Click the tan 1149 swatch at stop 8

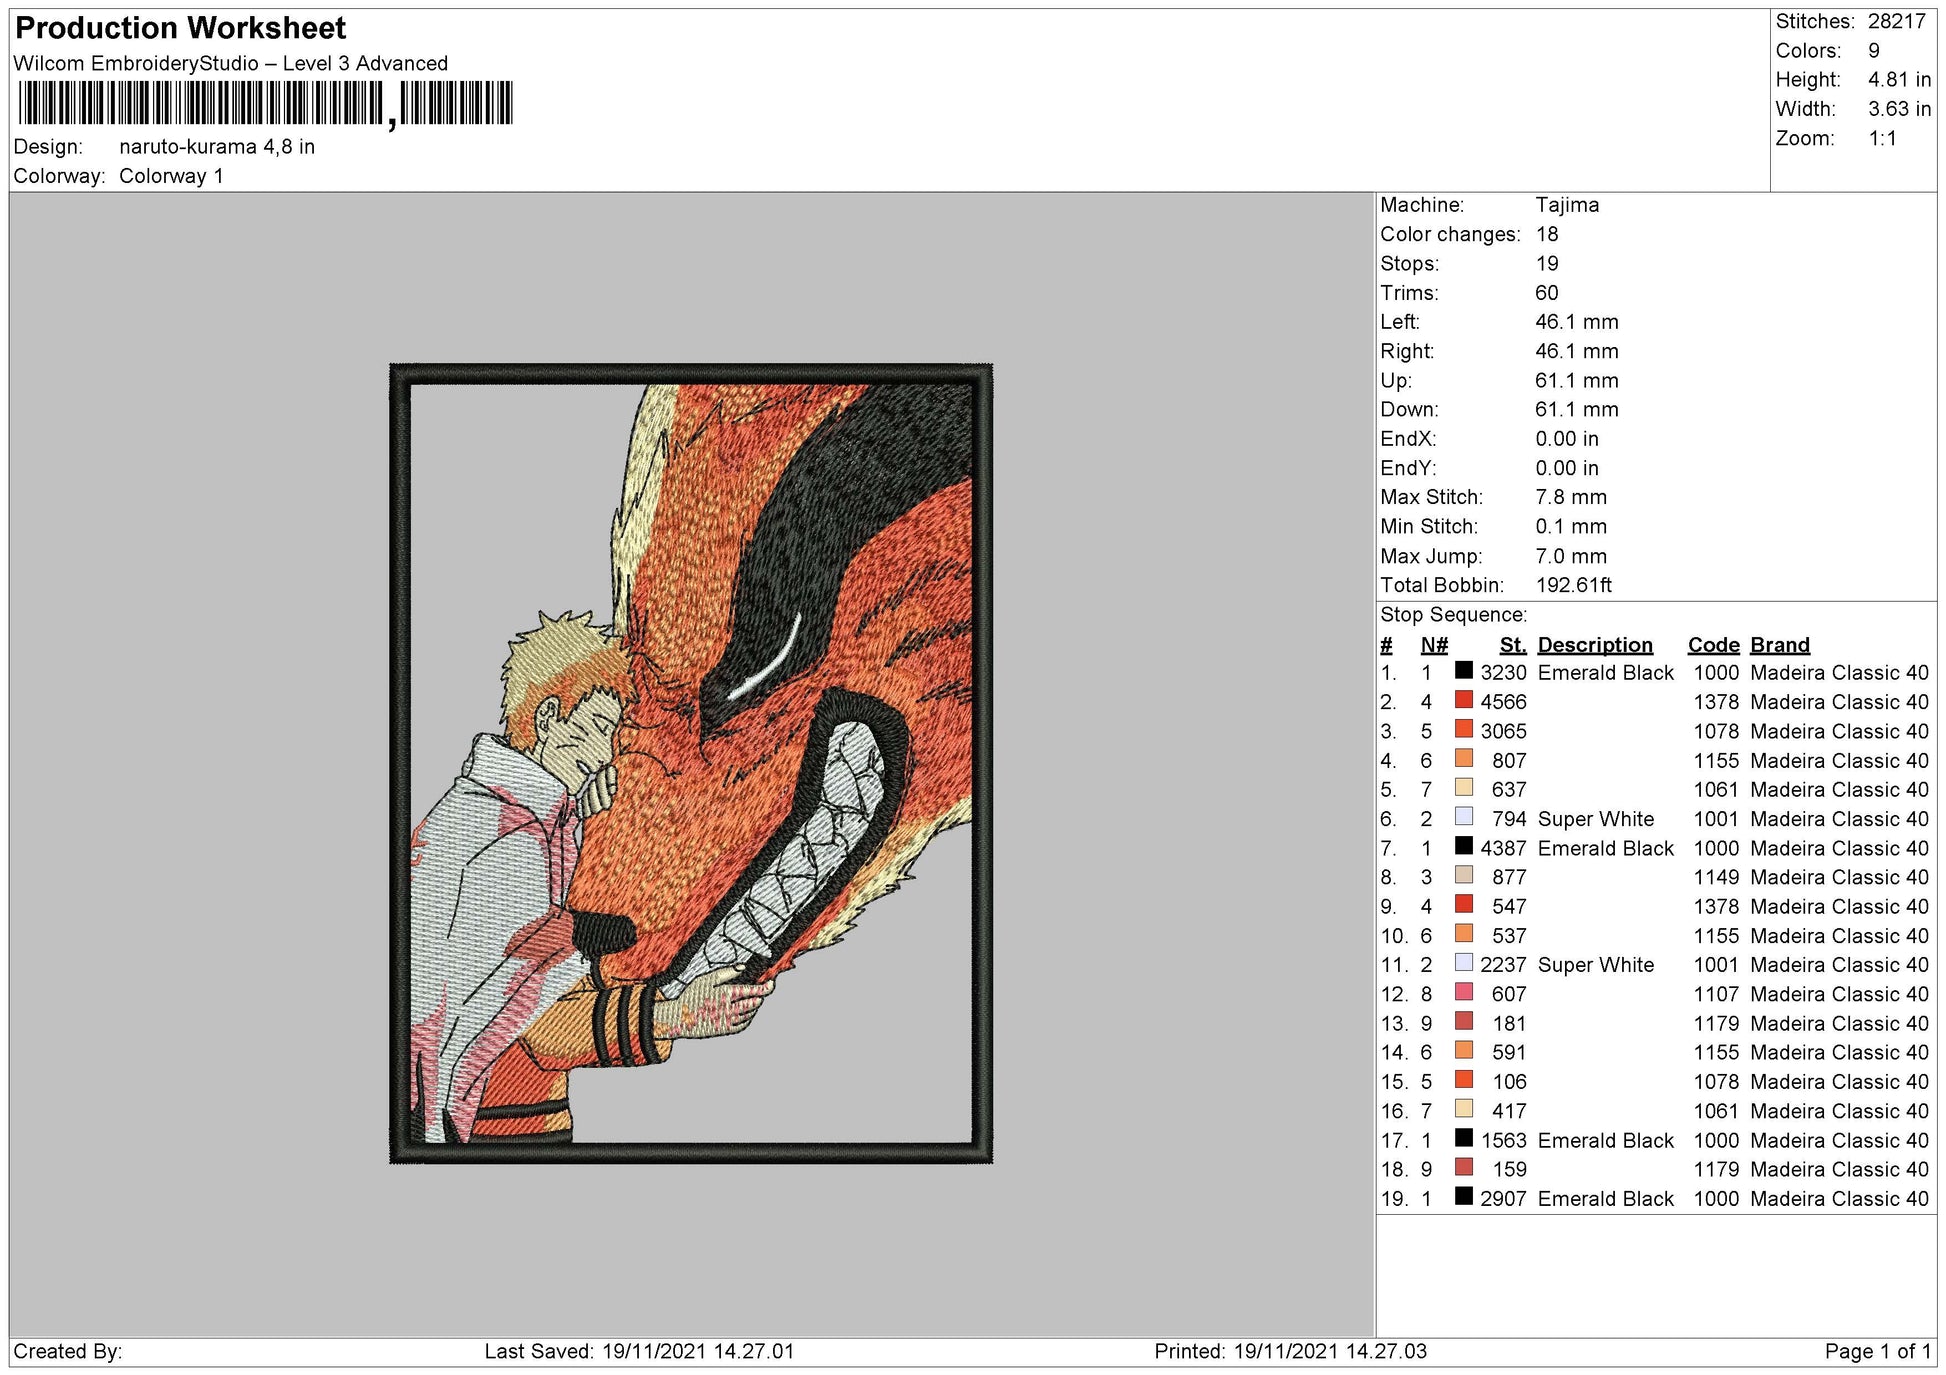[1463, 876]
